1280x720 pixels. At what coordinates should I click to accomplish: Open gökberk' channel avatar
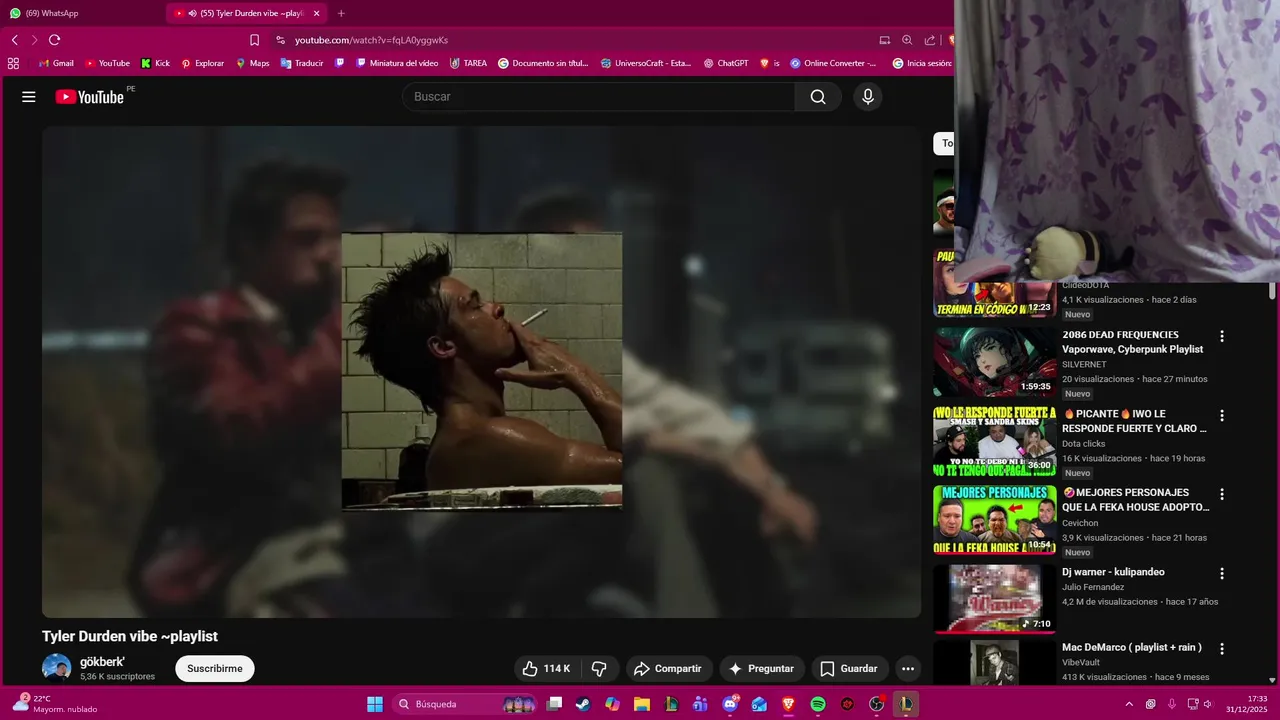pos(56,668)
